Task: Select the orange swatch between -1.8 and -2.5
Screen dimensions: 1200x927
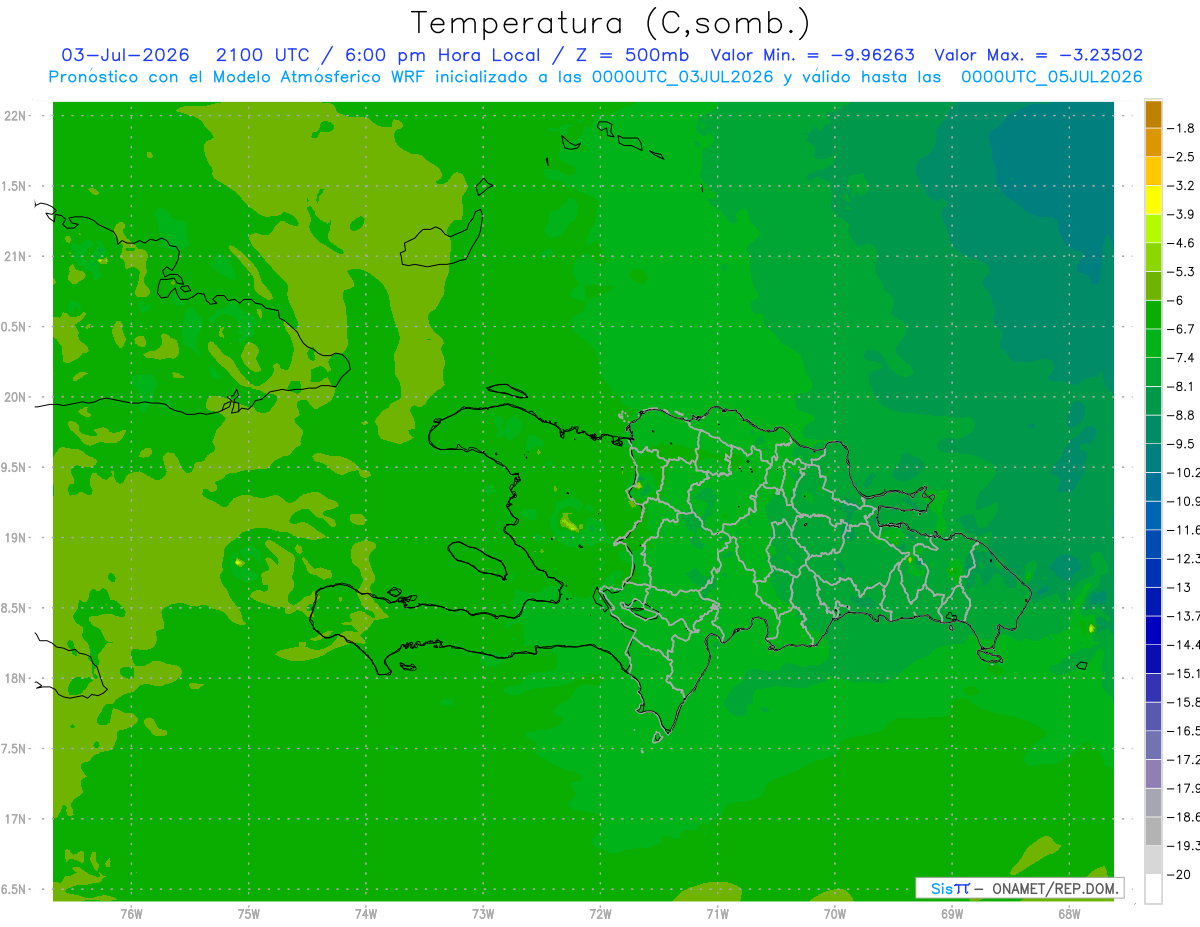Action: (1153, 143)
